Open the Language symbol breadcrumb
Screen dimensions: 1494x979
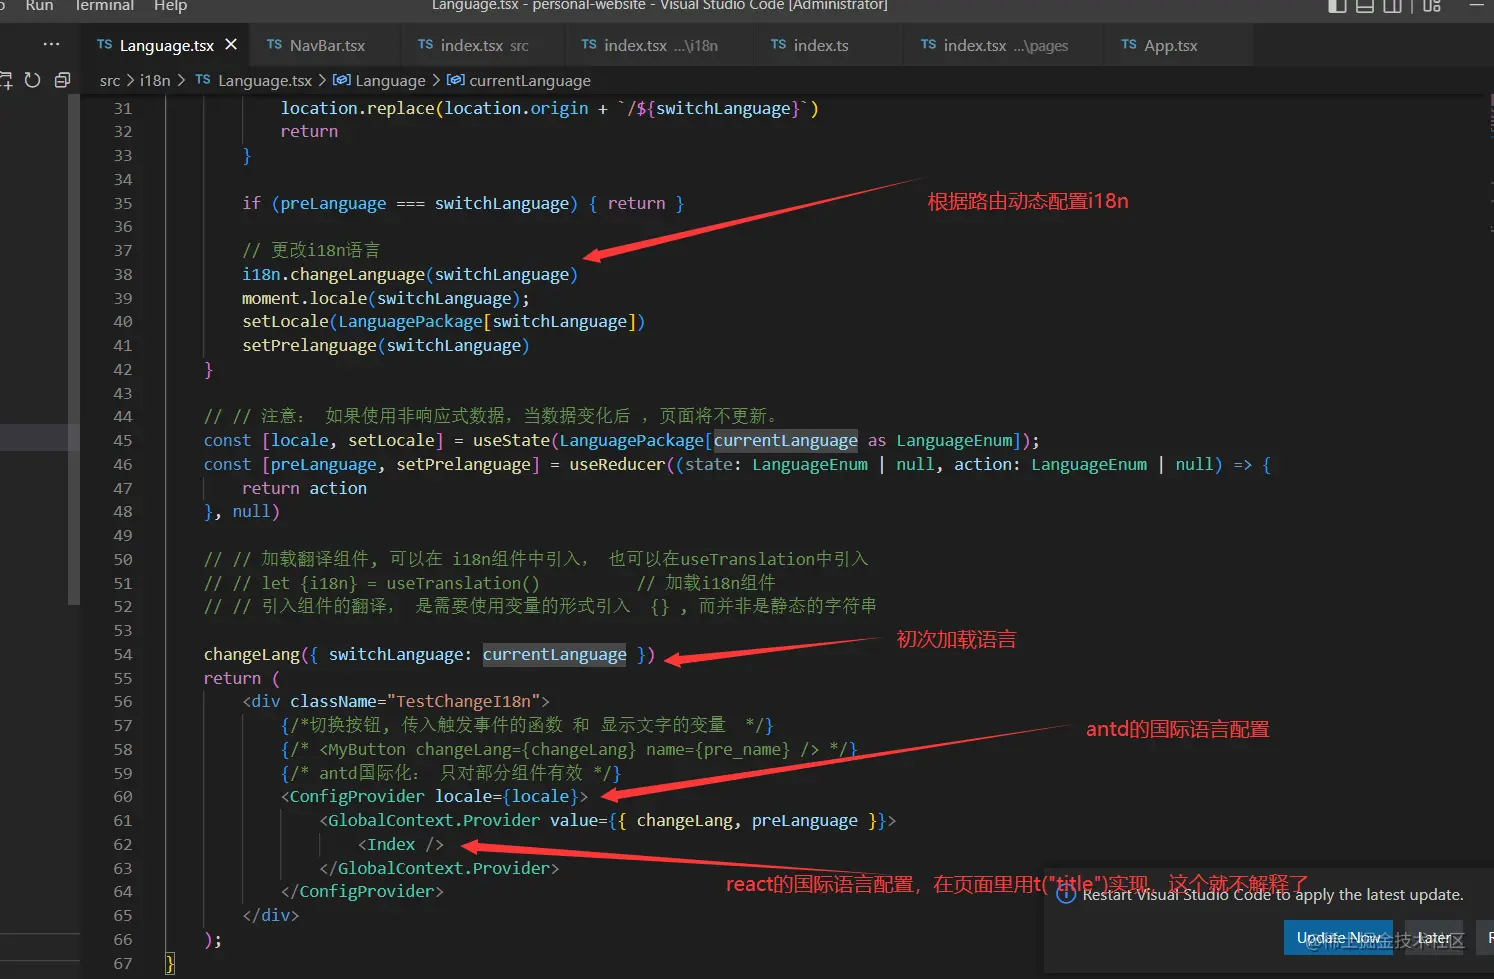[390, 80]
